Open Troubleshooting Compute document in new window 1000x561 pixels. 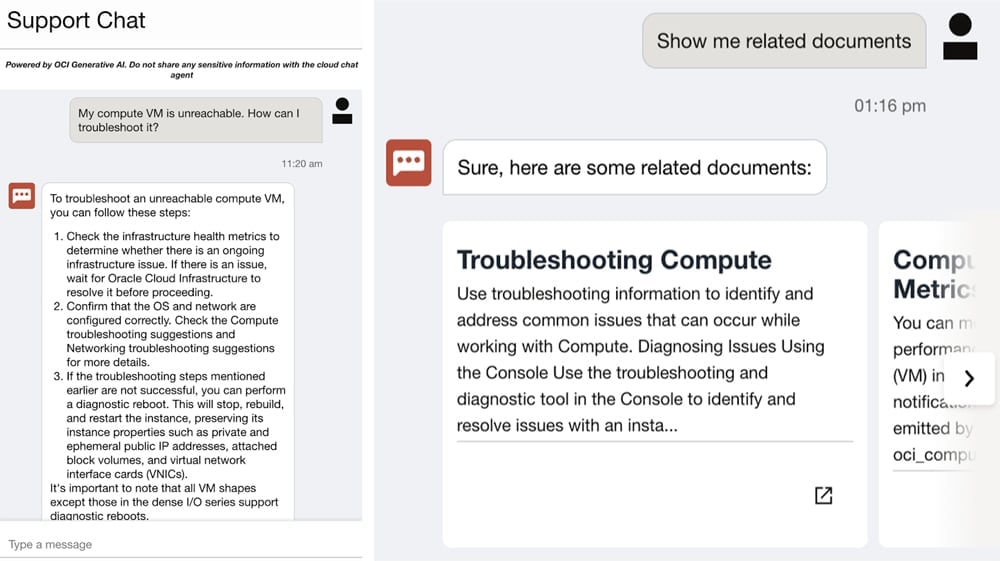[x=823, y=495]
